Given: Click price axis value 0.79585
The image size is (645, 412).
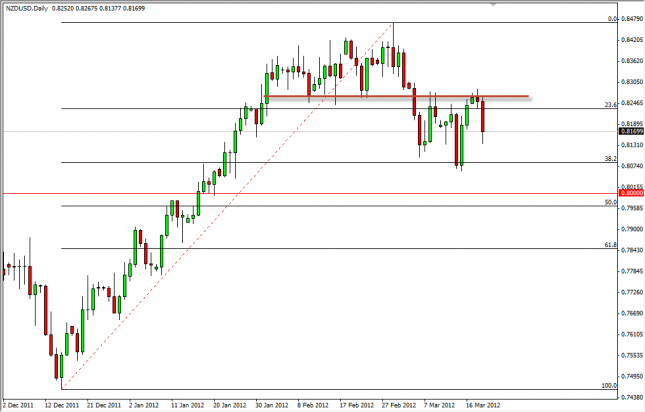Looking at the screenshot, I should (x=632, y=208).
